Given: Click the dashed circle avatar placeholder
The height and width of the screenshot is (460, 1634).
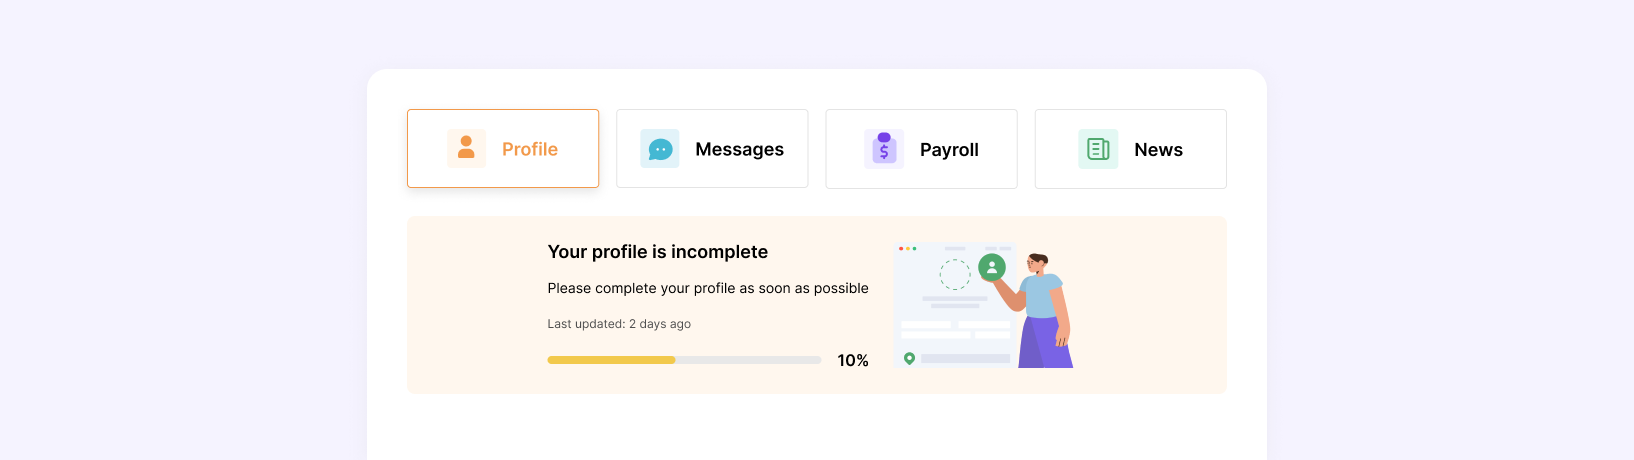Looking at the screenshot, I should [x=955, y=274].
